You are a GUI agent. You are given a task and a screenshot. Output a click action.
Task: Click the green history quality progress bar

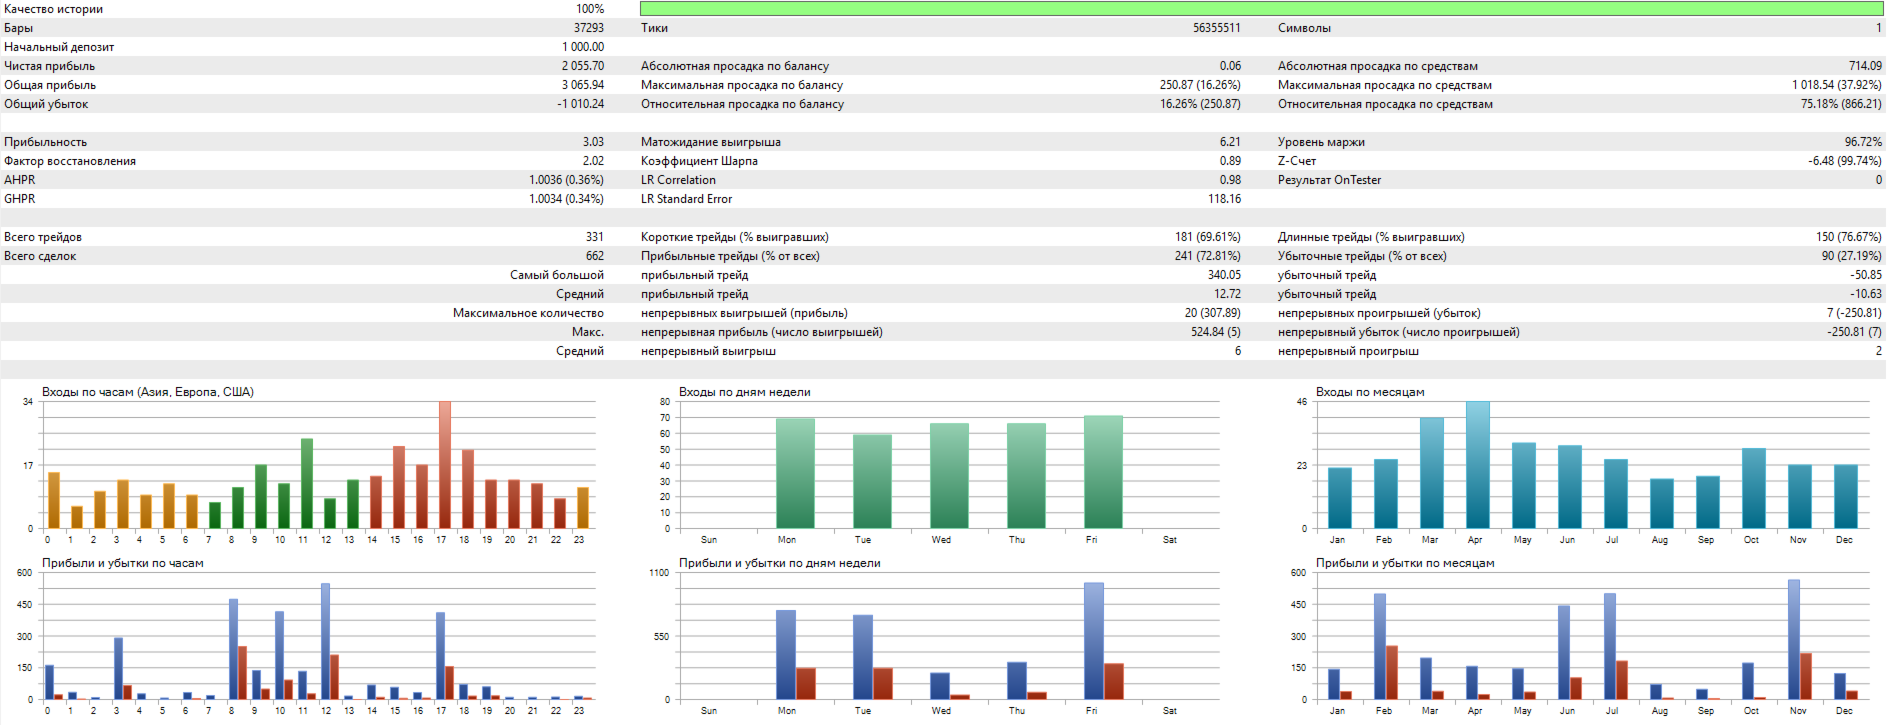point(1260,8)
